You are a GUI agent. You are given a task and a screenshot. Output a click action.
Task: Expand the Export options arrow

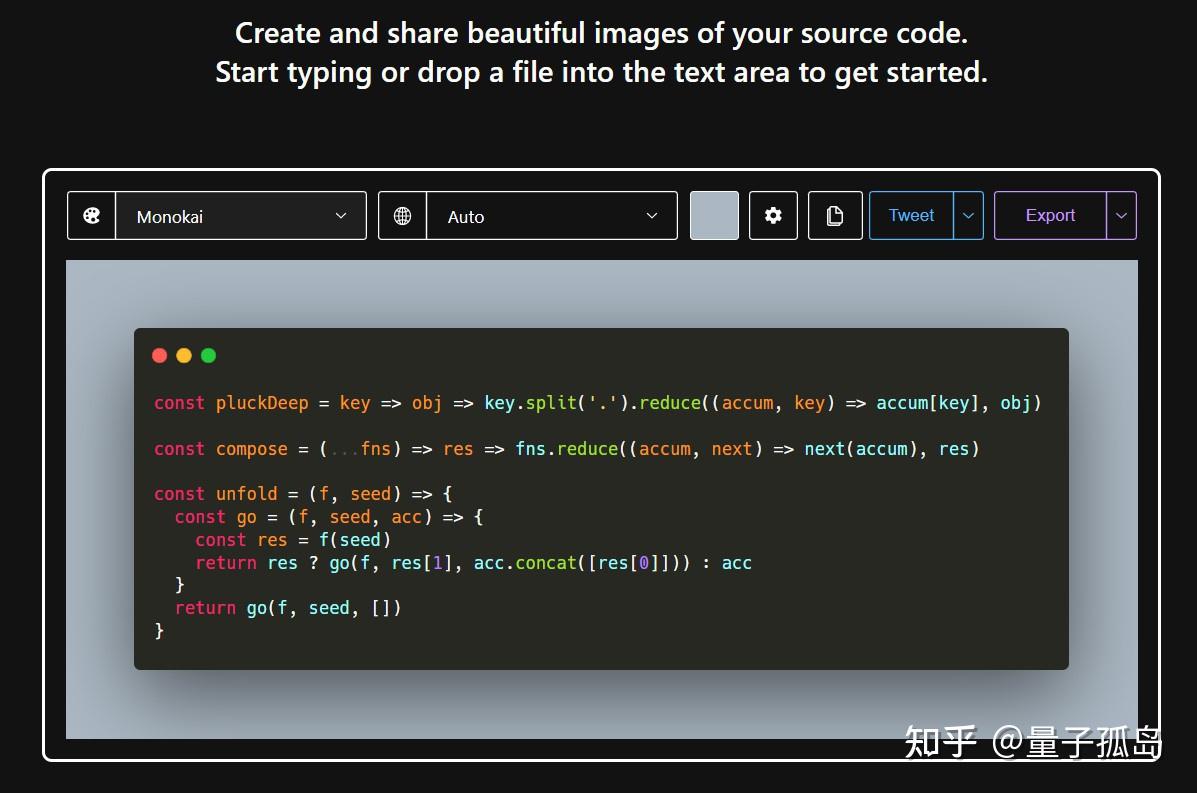[1121, 215]
